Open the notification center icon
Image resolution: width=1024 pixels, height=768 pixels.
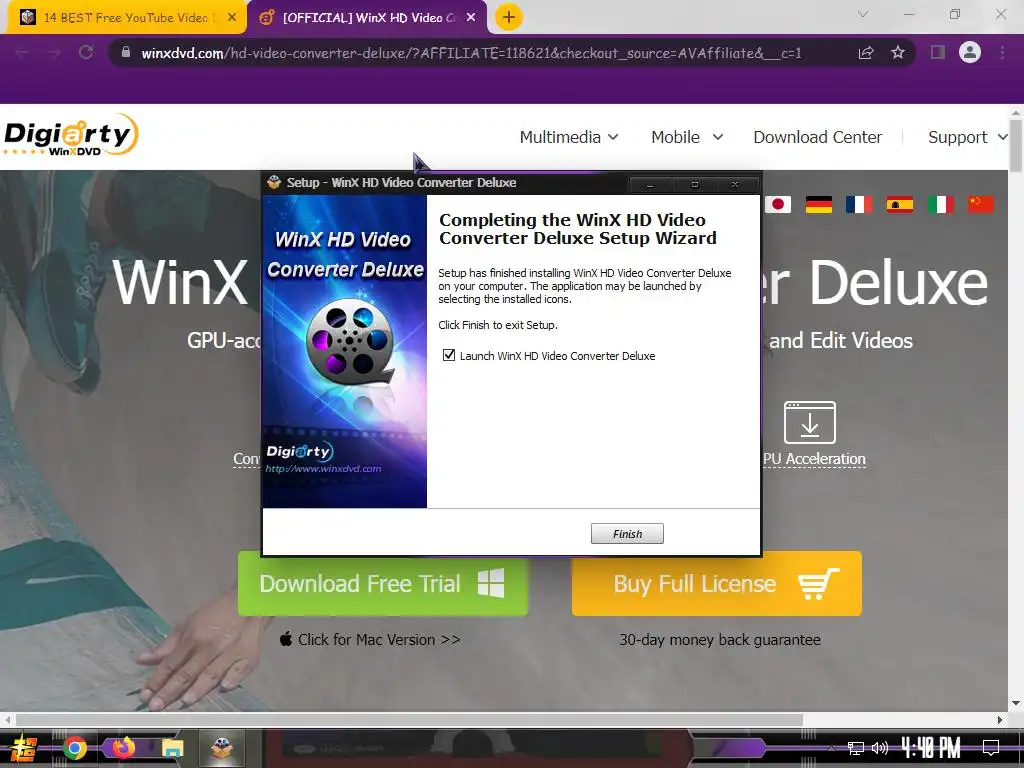991,748
